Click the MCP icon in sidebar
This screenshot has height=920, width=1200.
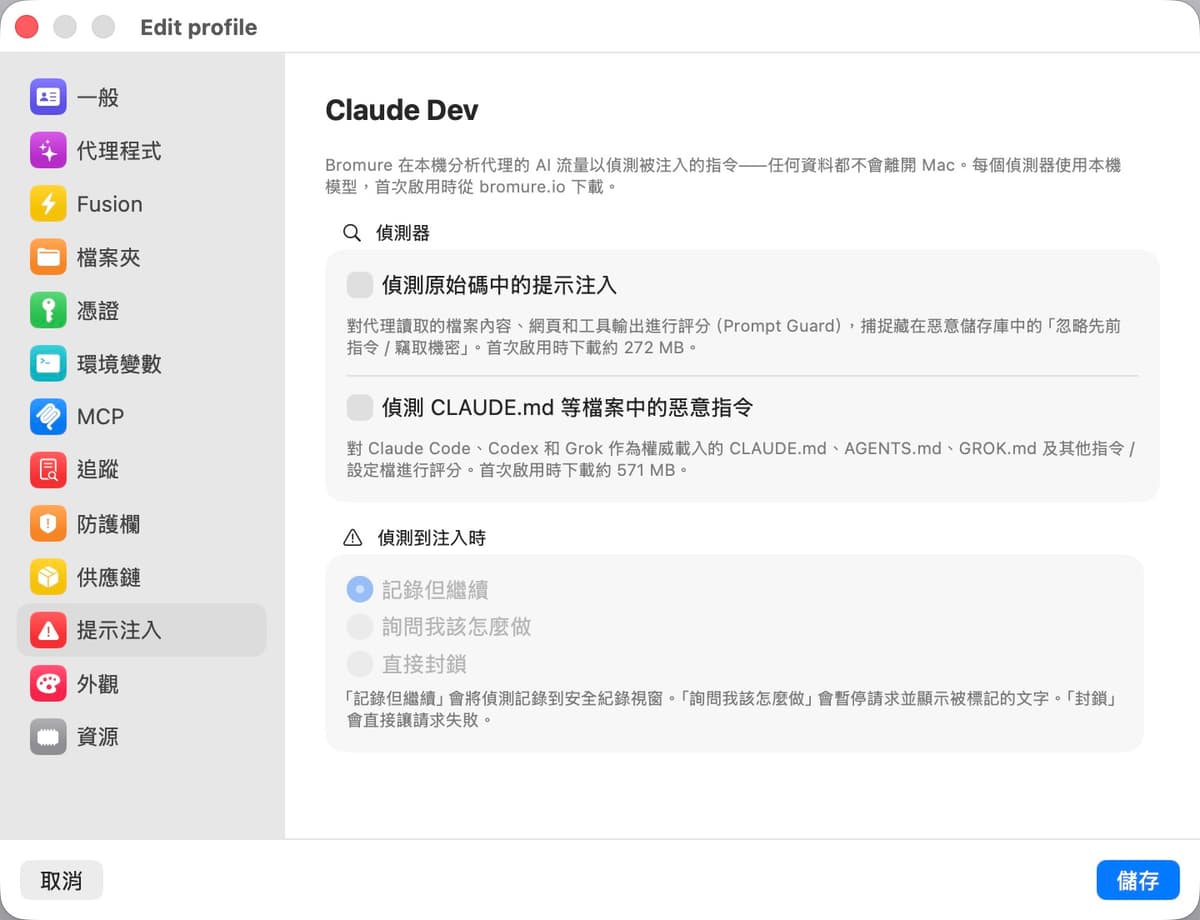point(48,417)
